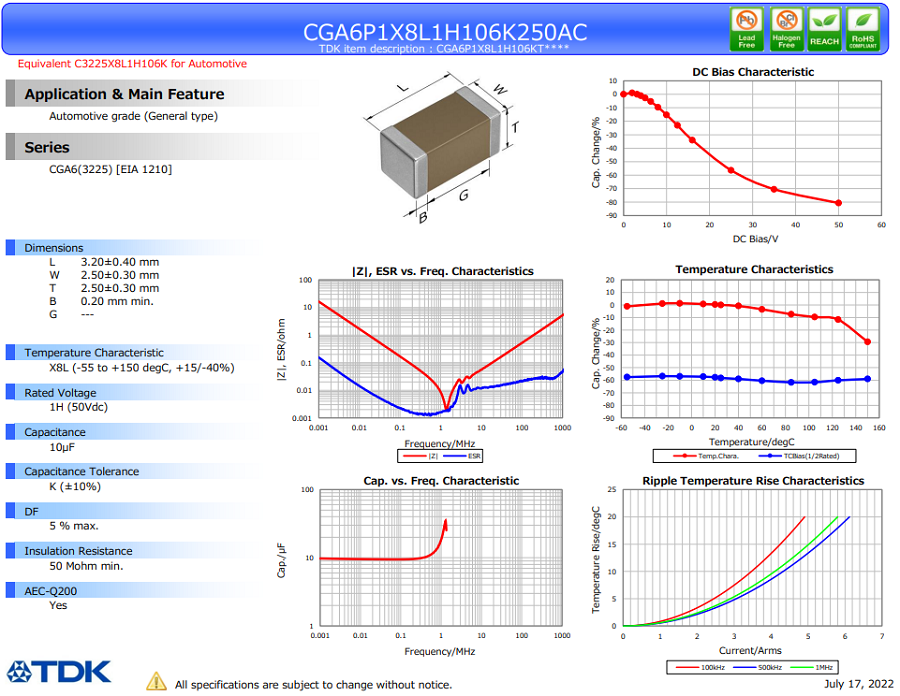Screen dimensions: 900x696
Task: Click the 10µF capacitance value
Action: tap(62, 447)
